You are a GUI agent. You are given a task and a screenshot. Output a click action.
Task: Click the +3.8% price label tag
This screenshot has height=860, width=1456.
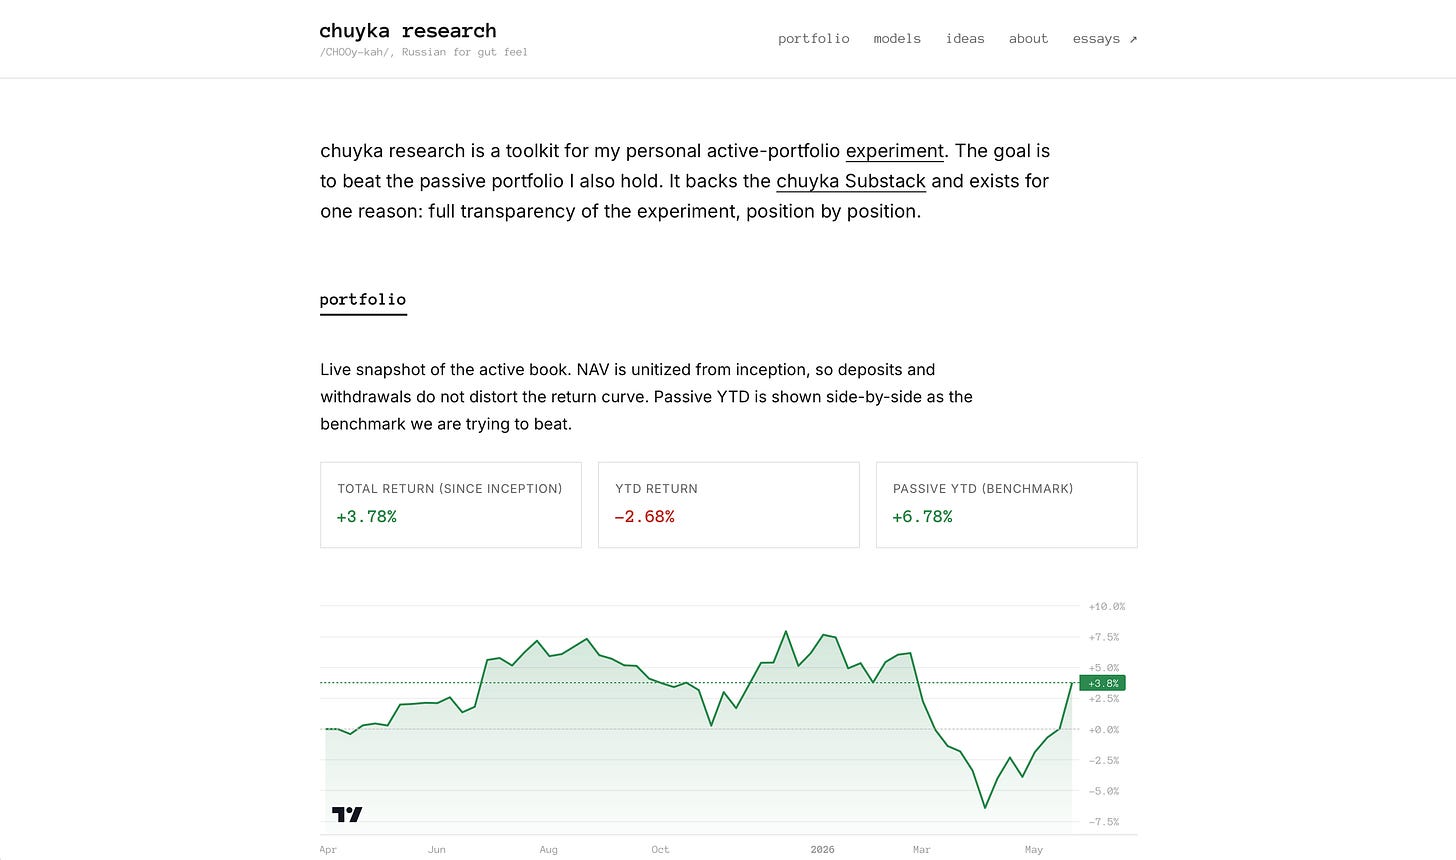tap(1102, 683)
